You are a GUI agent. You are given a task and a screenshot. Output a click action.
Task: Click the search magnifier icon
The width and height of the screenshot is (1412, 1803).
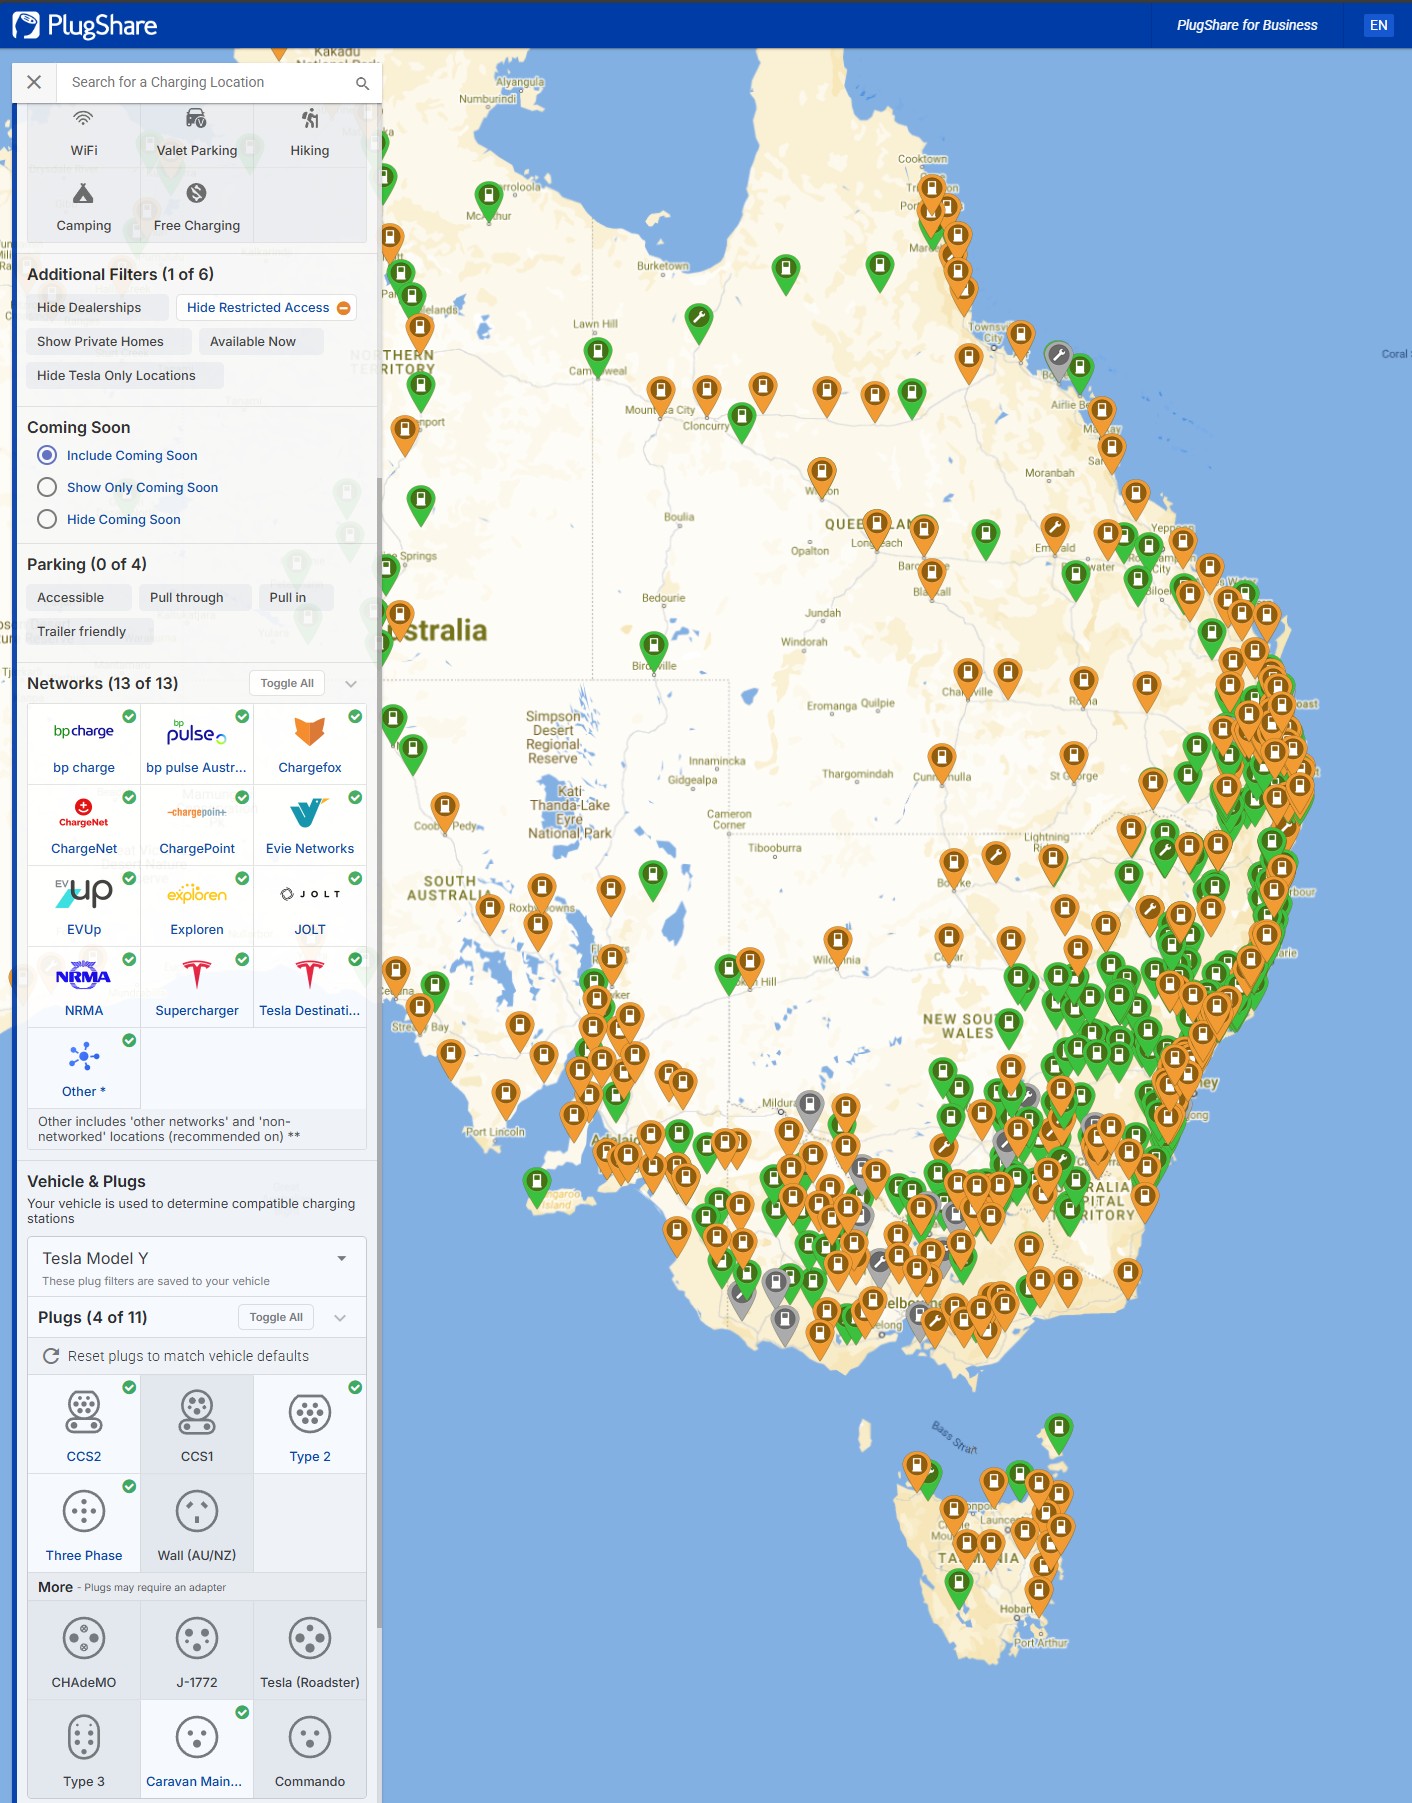[x=362, y=83]
